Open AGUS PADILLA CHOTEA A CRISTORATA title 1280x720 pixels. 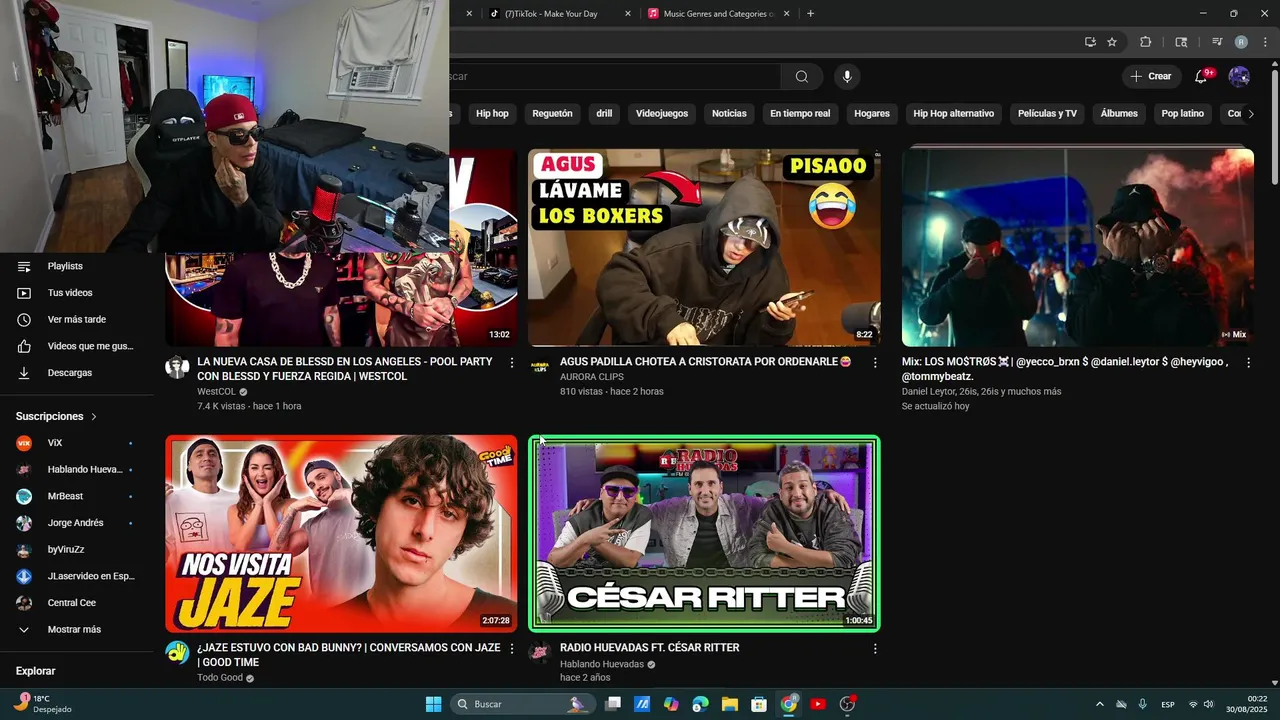click(x=705, y=362)
